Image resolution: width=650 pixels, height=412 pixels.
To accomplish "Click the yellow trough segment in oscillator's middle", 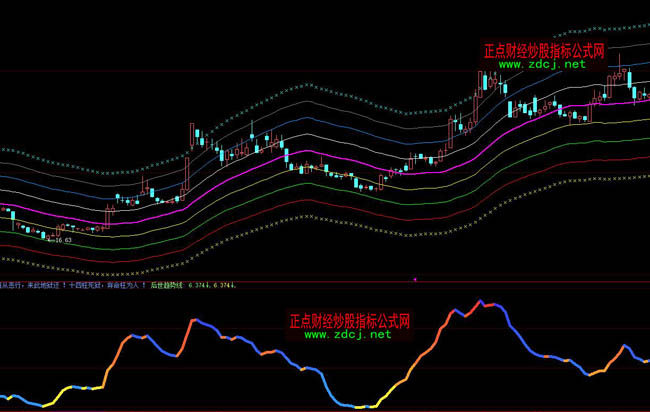I will (x=360, y=406).
